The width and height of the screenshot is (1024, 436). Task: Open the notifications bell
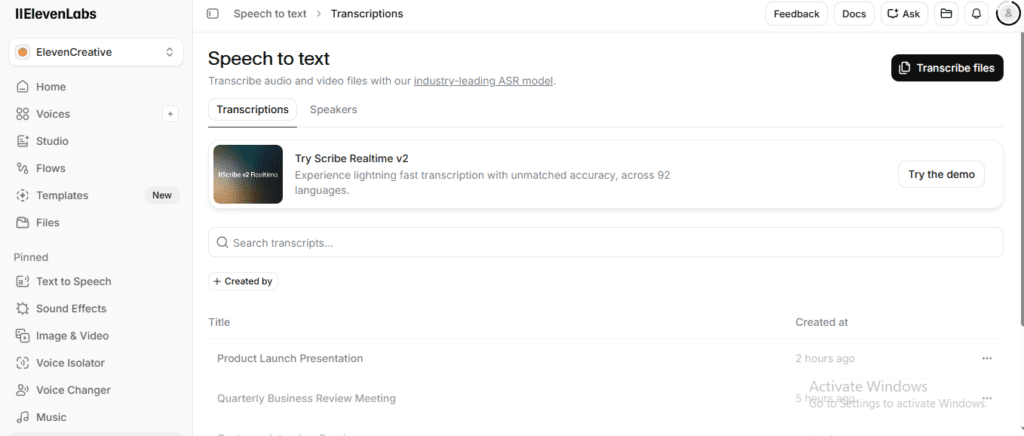(x=976, y=14)
